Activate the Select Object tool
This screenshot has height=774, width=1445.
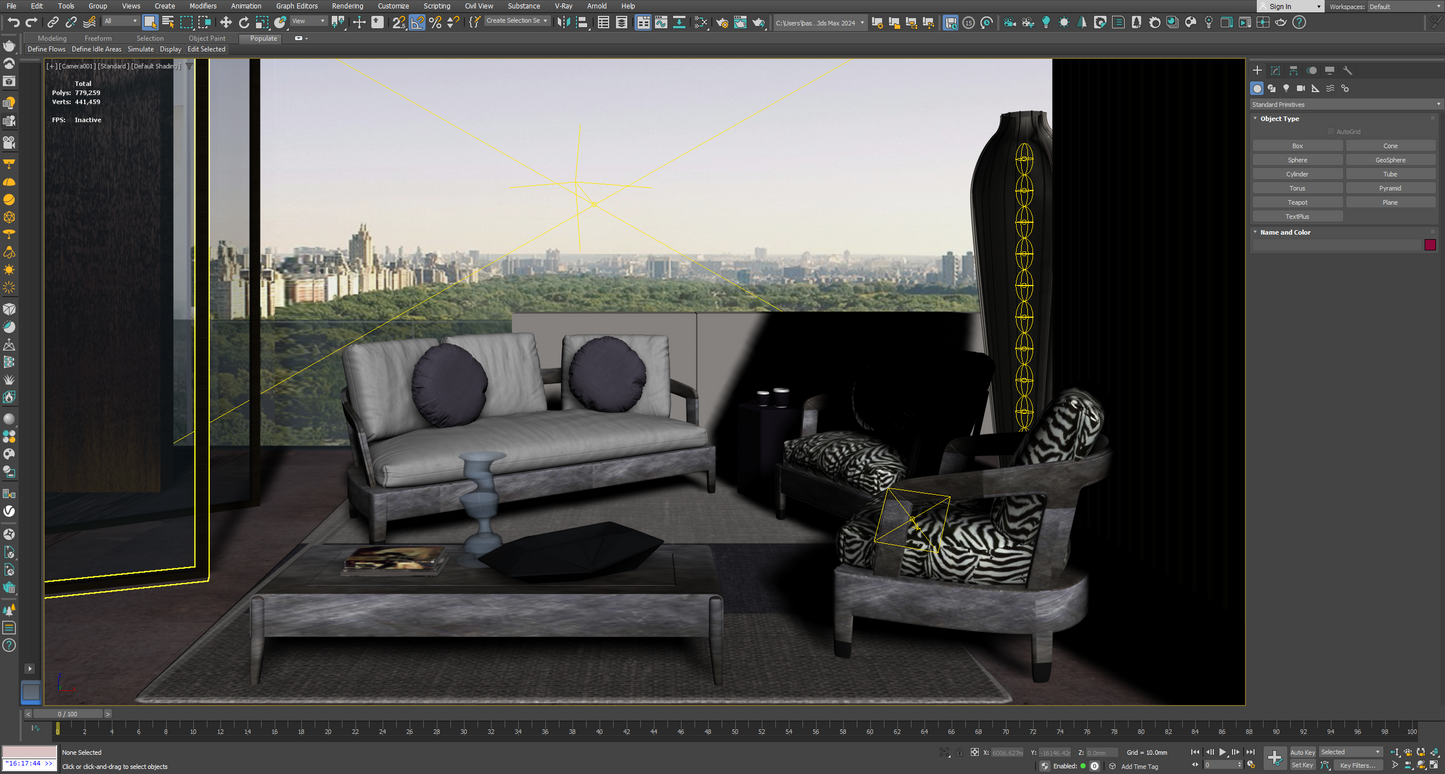150,22
